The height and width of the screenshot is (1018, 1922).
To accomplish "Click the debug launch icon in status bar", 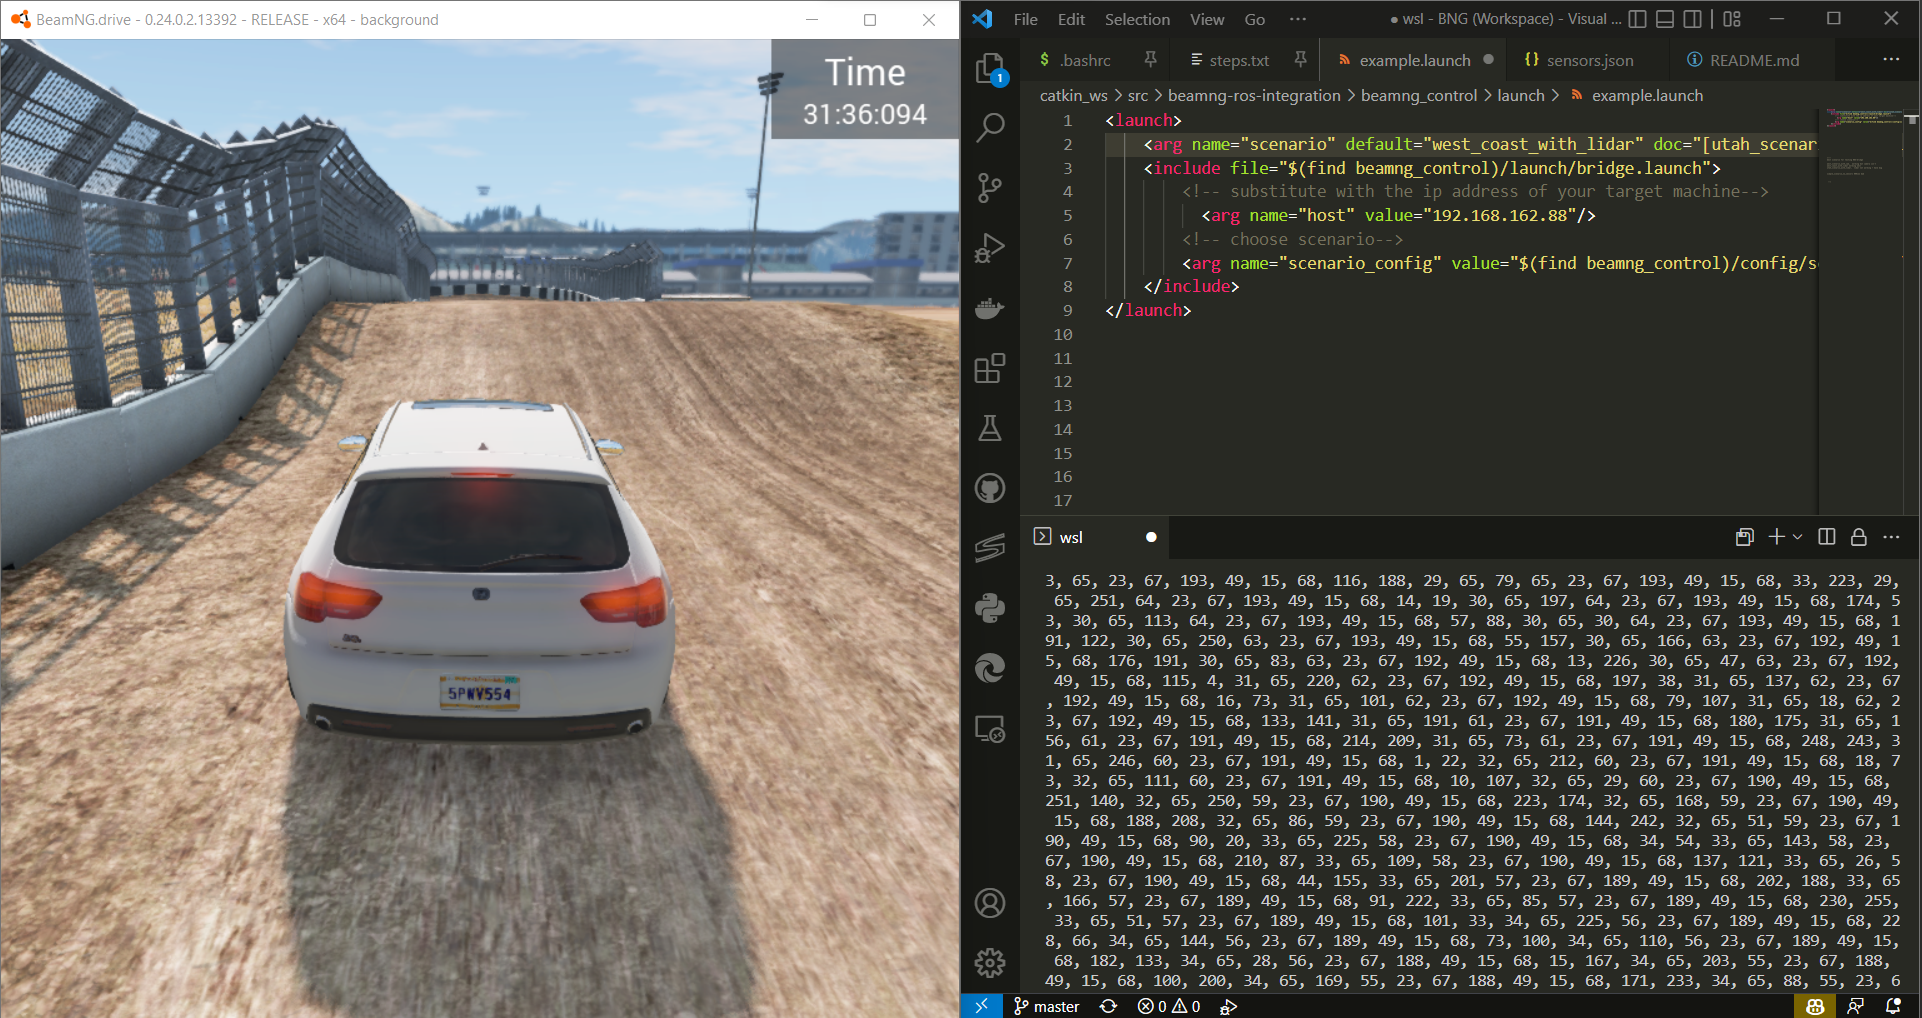I will 1229,1006.
